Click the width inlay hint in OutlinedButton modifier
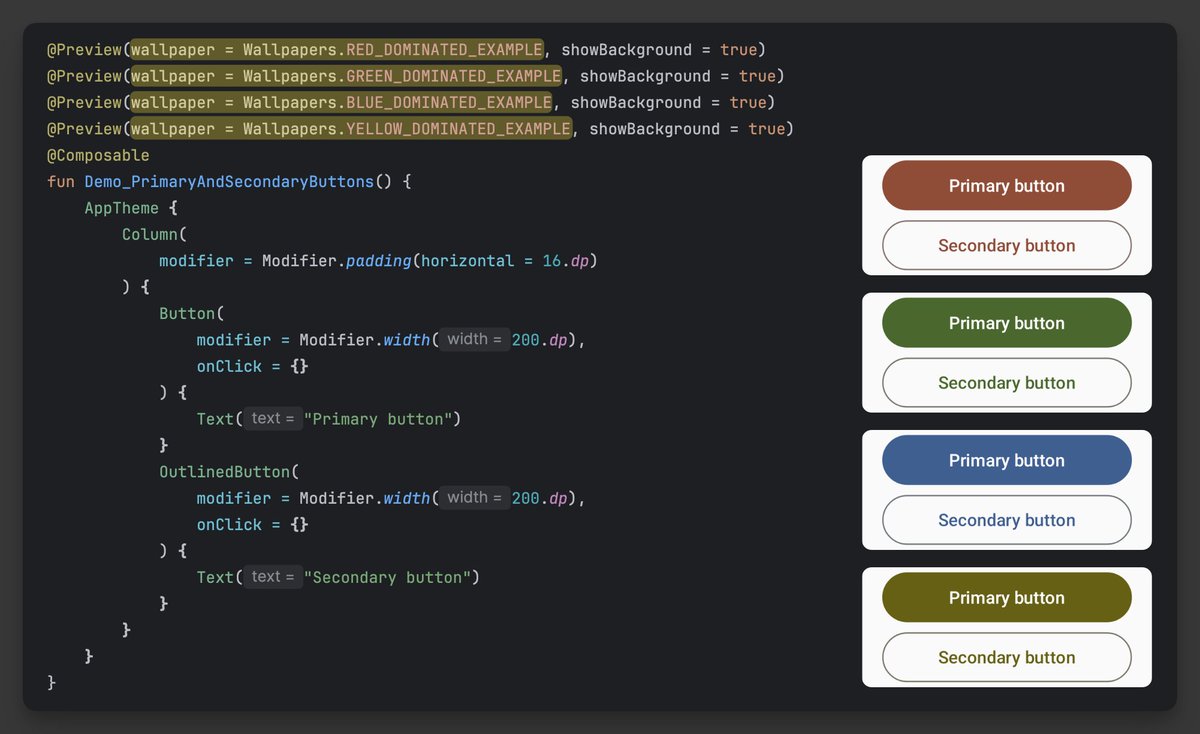 (474, 497)
